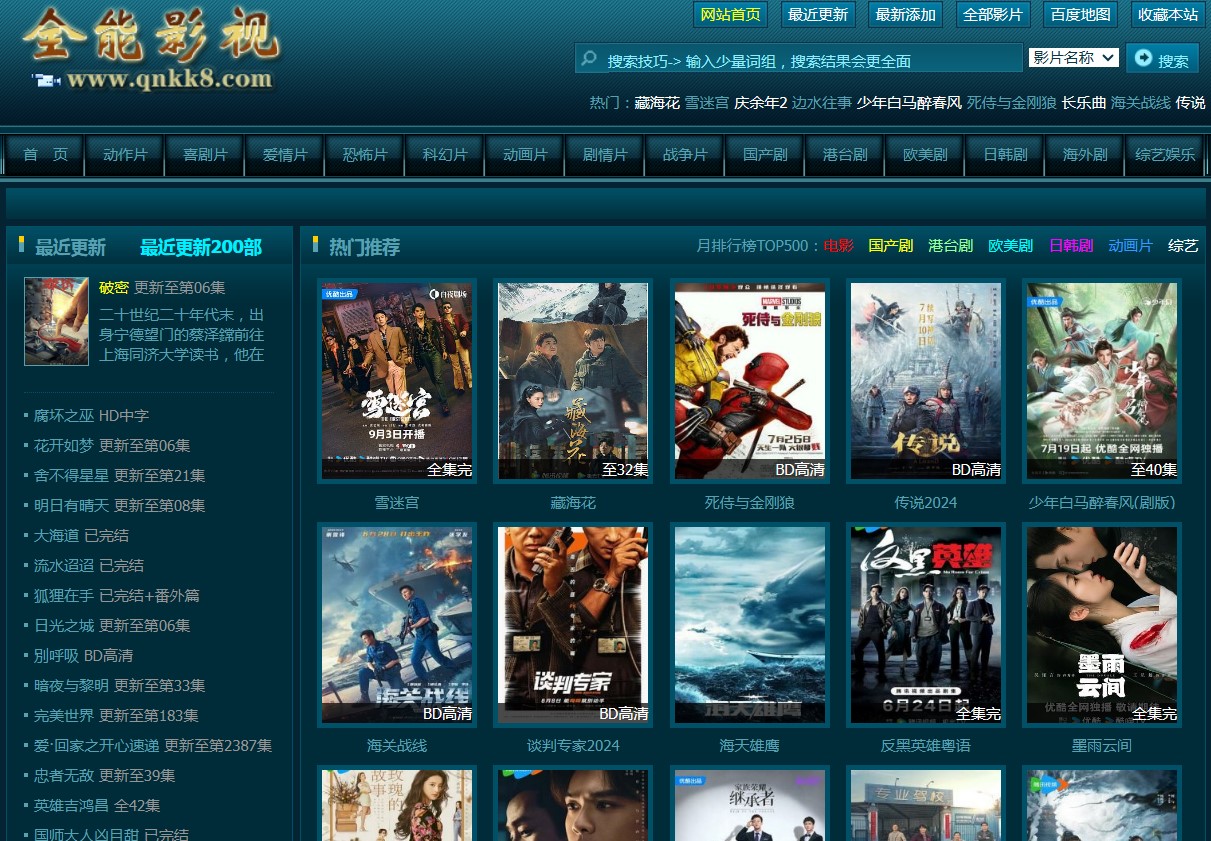Open the 死侍与金刚狼 poster thumbnail
1211x841 pixels.
[750, 381]
